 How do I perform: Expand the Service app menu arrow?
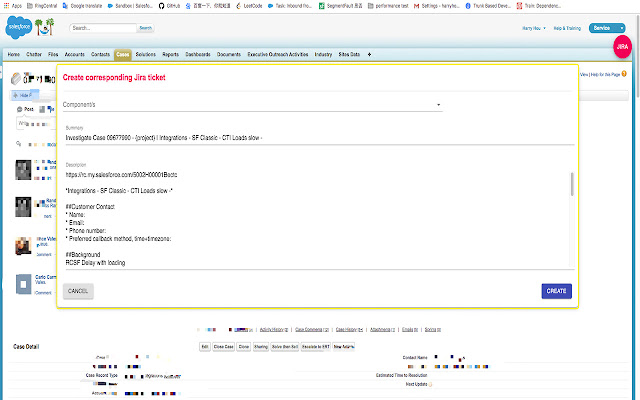tap(622, 28)
